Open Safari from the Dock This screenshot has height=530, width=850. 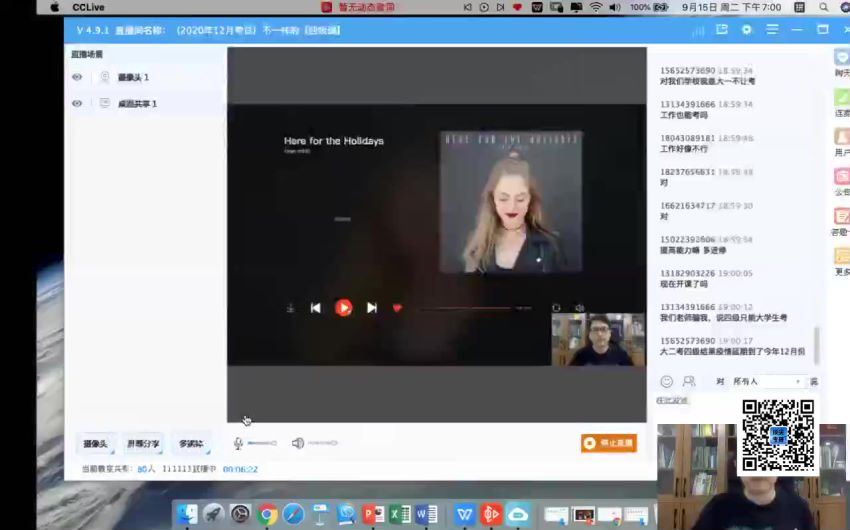click(x=294, y=514)
